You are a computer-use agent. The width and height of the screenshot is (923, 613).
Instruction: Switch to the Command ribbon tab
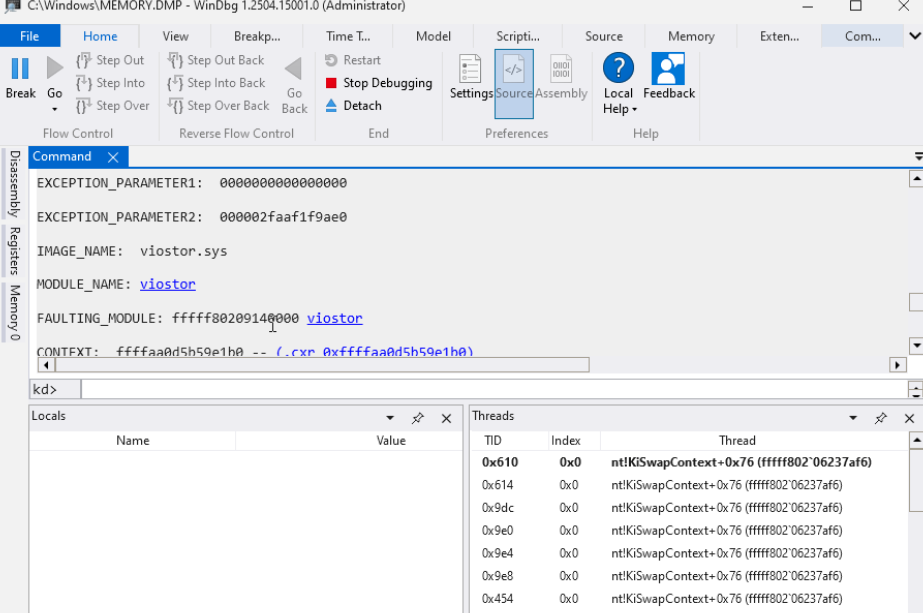coord(863,36)
